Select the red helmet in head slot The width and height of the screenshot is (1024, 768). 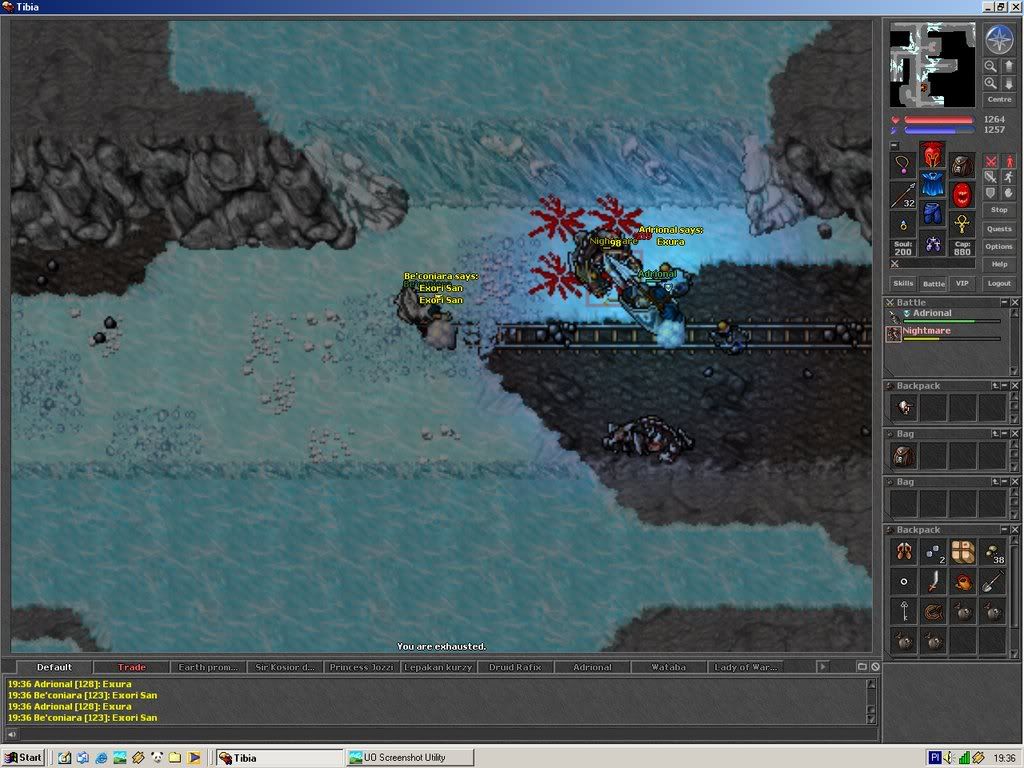933,155
